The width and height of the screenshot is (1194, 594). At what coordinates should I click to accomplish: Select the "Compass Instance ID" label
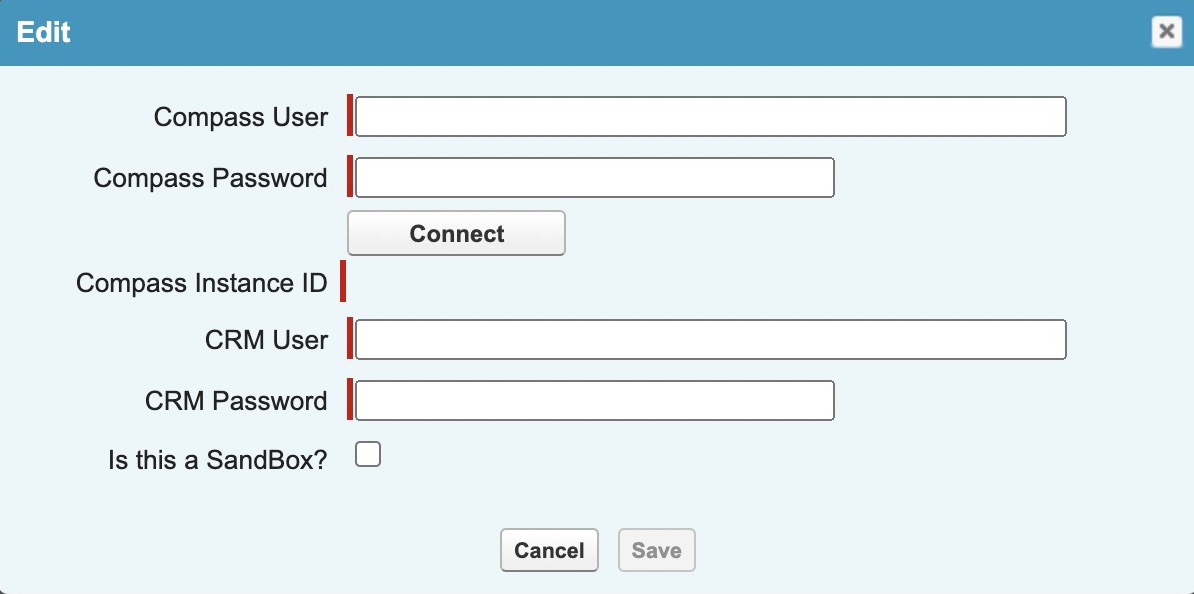point(201,283)
